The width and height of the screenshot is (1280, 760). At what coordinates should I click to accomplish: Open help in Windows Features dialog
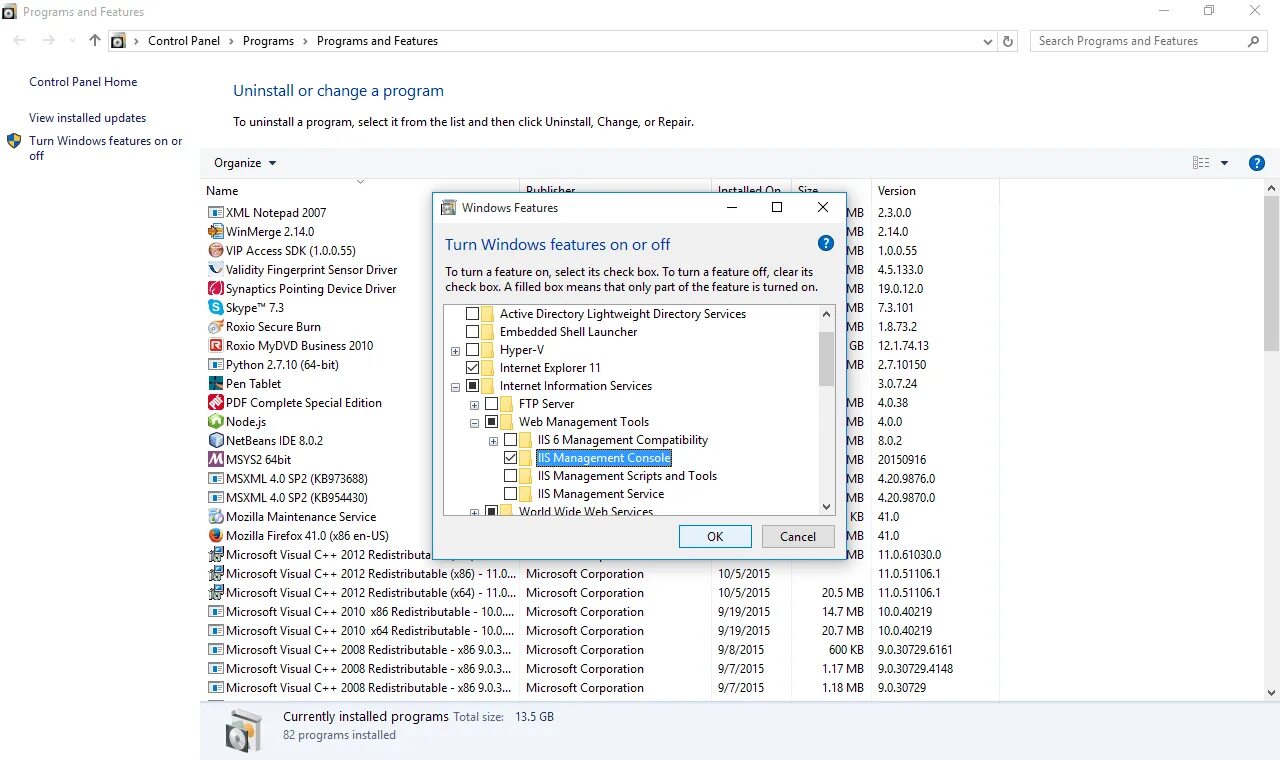(825, 243)
